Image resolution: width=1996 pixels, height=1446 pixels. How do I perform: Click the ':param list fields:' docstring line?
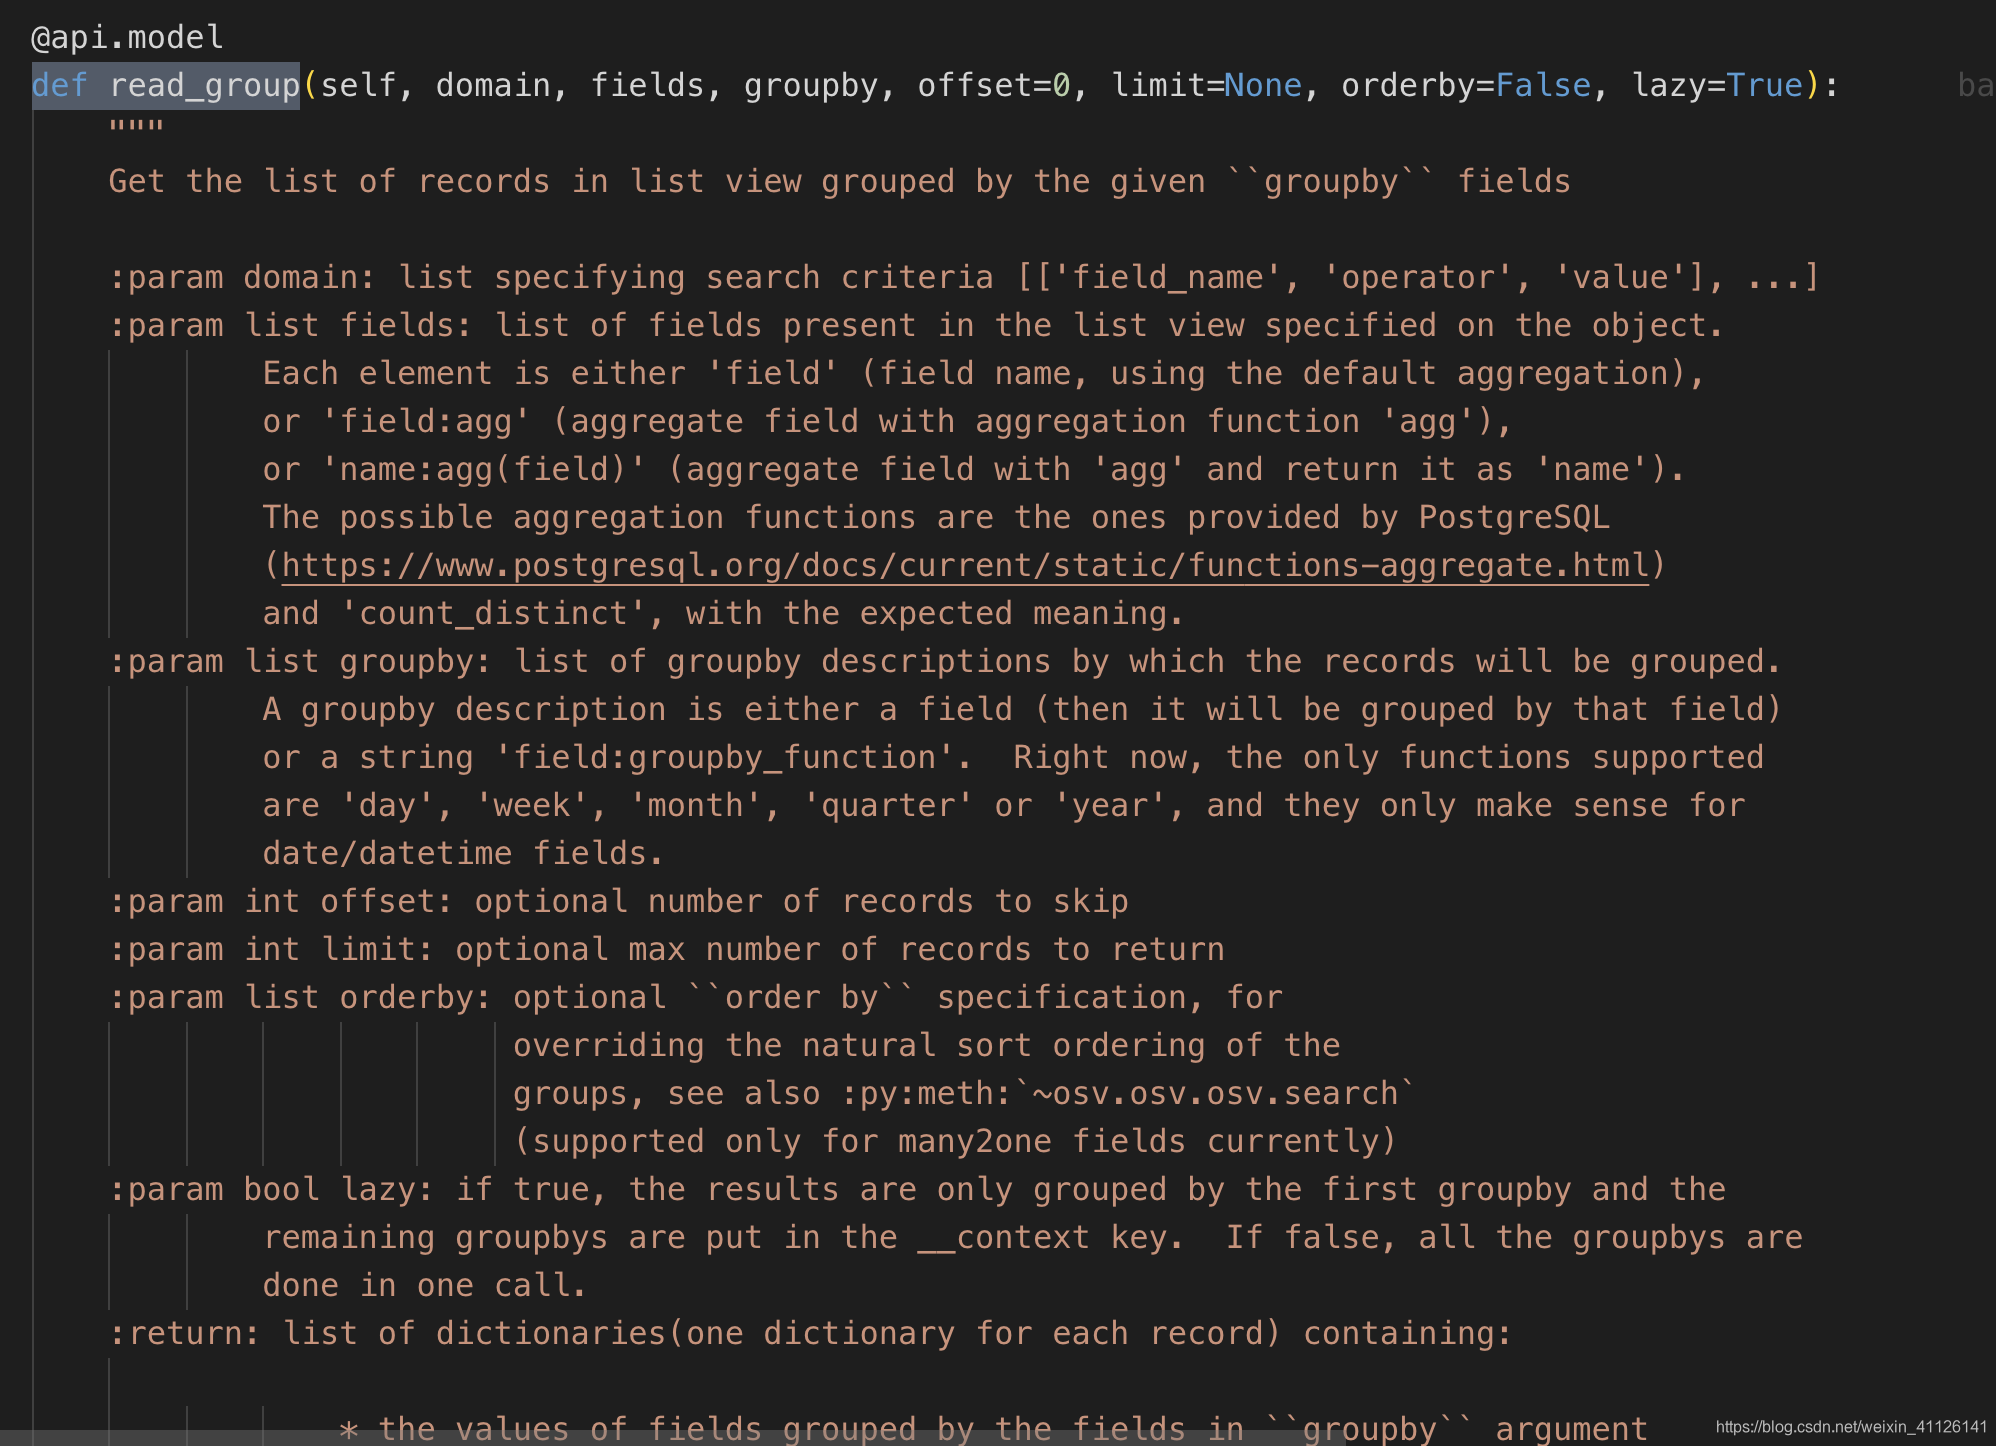[x=916, y=326]
